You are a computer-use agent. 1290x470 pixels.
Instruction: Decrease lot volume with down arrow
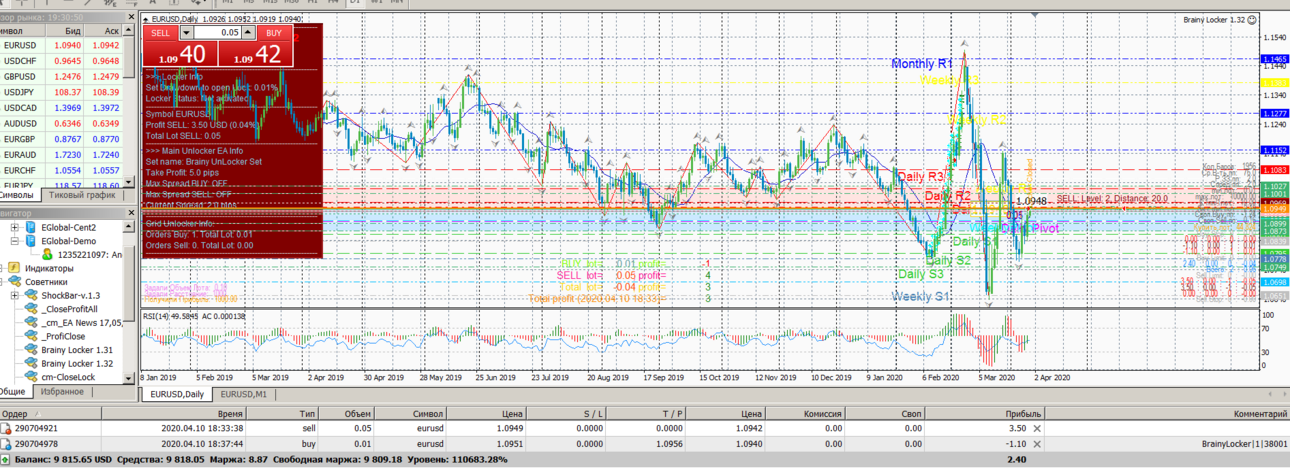pos(185,32)
